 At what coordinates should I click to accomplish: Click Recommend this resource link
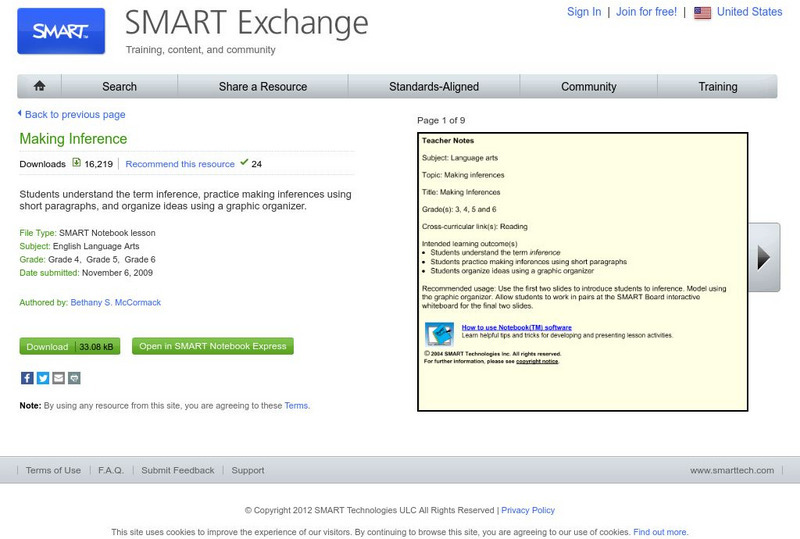pyautogui.click(x=180, y=164)
